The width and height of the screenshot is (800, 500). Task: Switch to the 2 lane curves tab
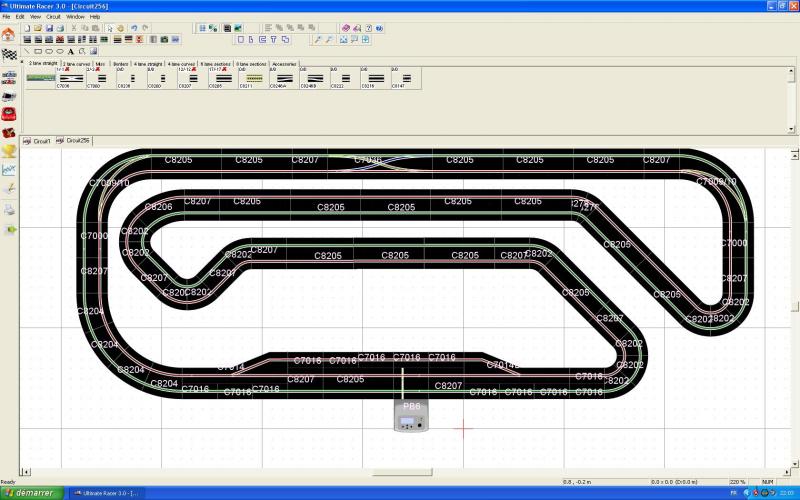[78, 63]
